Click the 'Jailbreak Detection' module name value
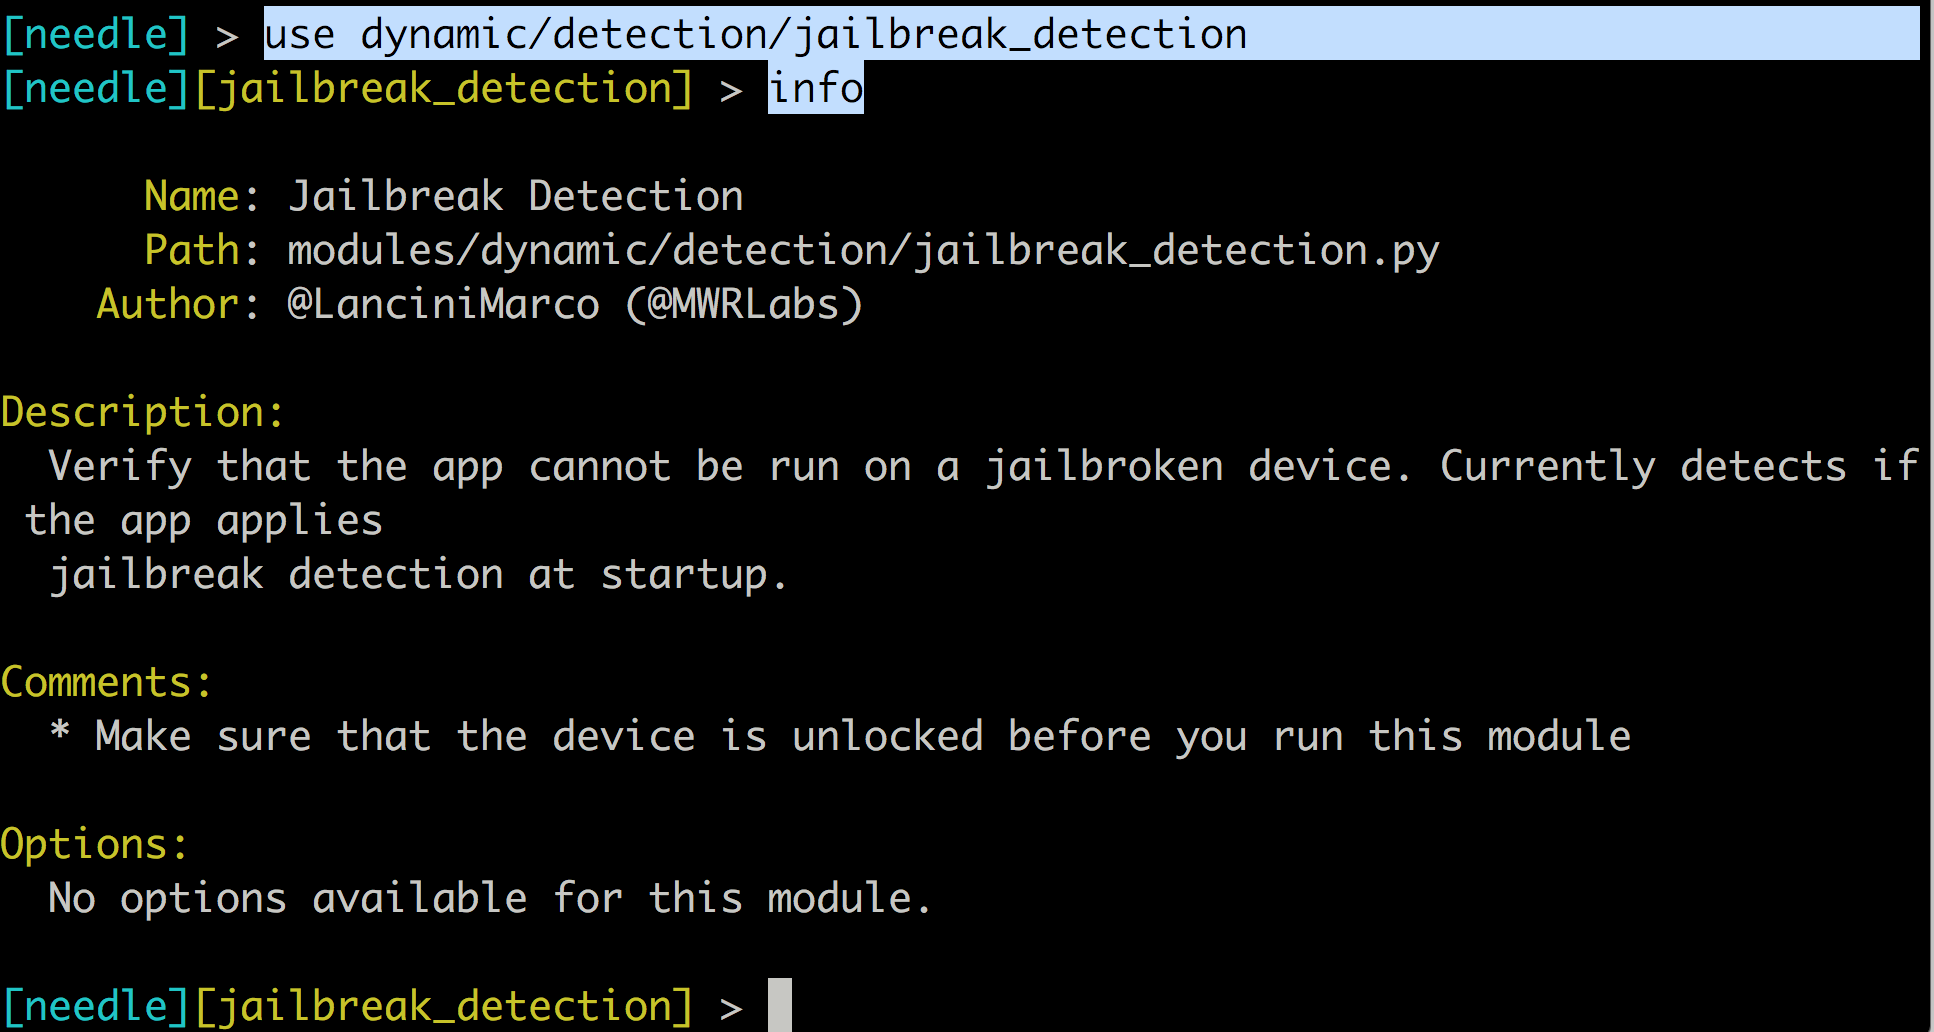The height and width of the screenshot is (1032, 1934). tap(516, 196)
